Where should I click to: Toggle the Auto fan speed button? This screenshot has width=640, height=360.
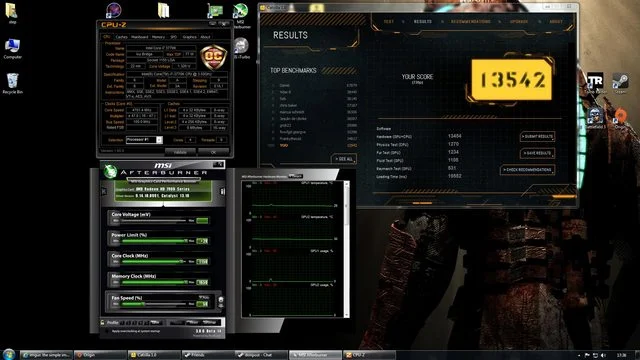[204, 298]
